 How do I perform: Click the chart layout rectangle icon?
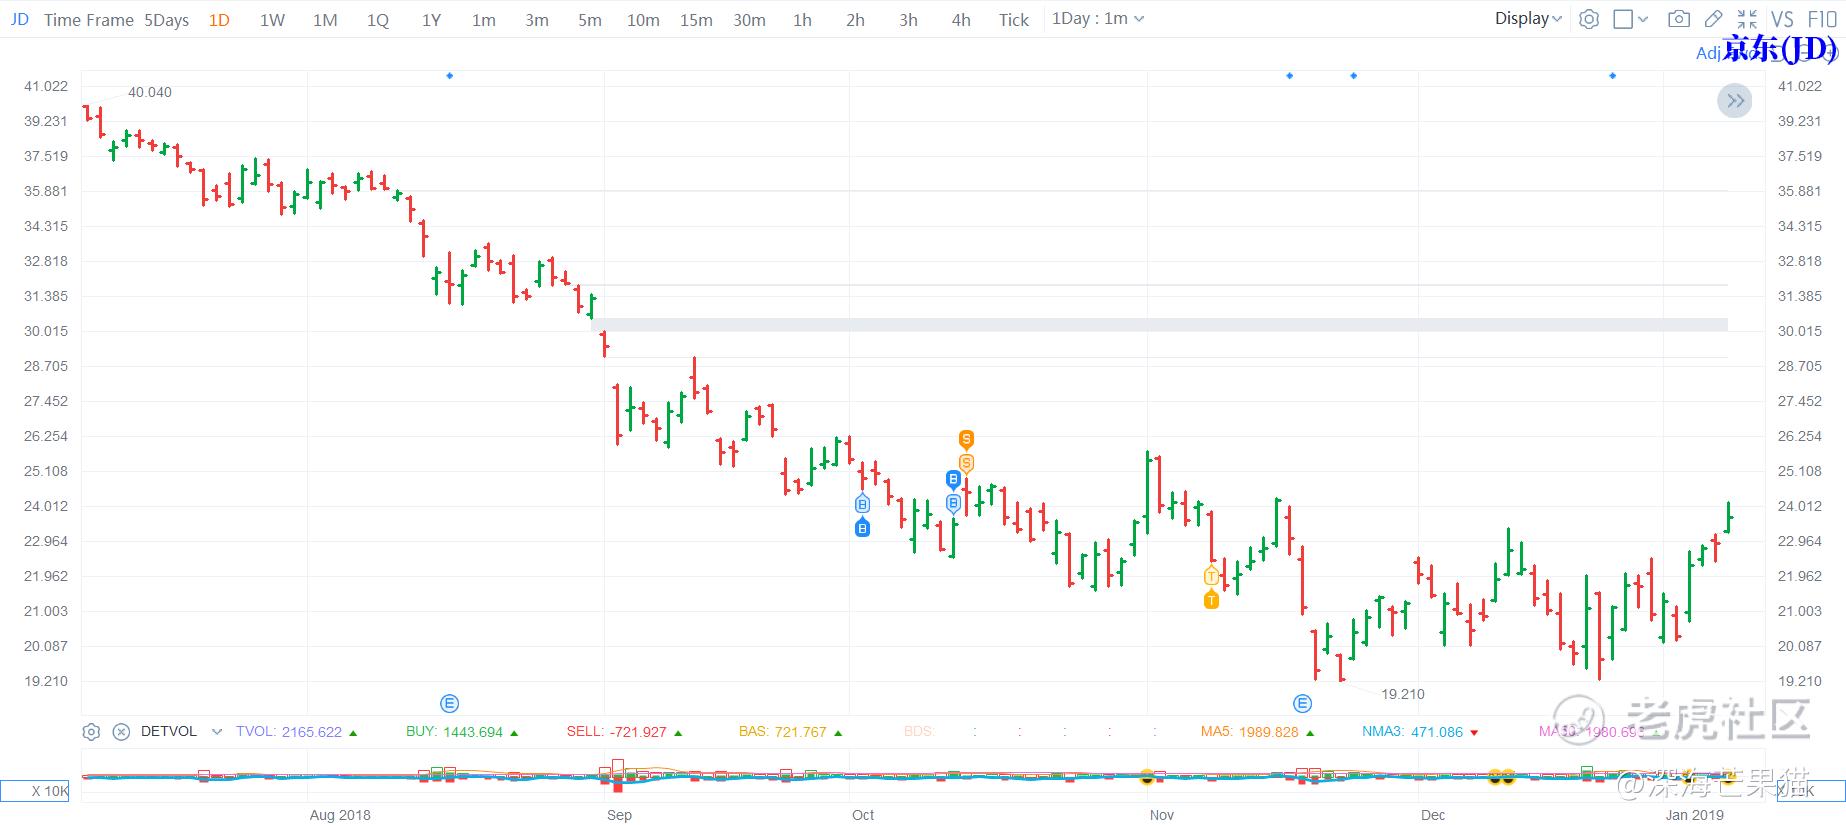click(1623, 19)
